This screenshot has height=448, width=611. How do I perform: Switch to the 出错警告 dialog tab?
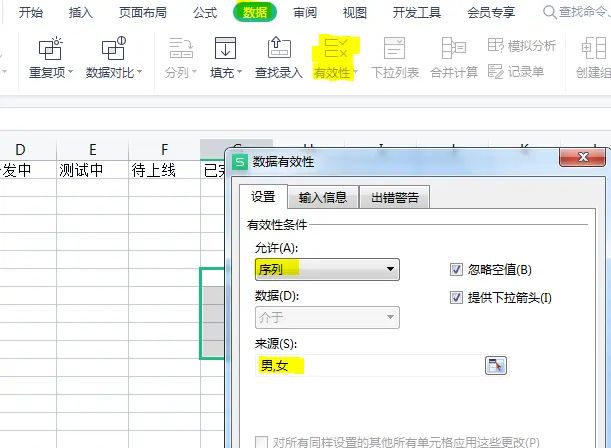395,197
